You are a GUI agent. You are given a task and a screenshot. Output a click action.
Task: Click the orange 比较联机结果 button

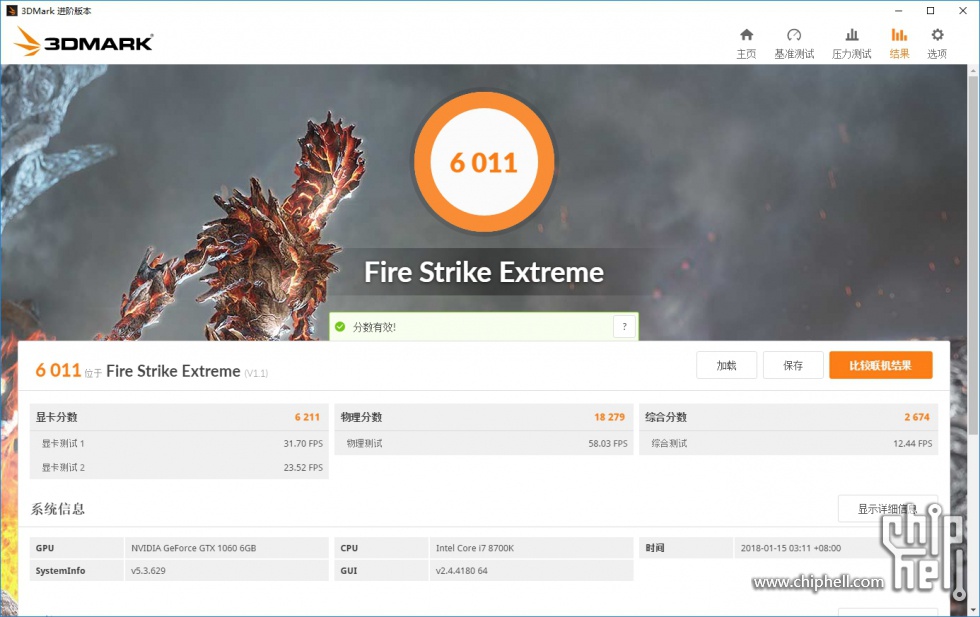(881, 365)
